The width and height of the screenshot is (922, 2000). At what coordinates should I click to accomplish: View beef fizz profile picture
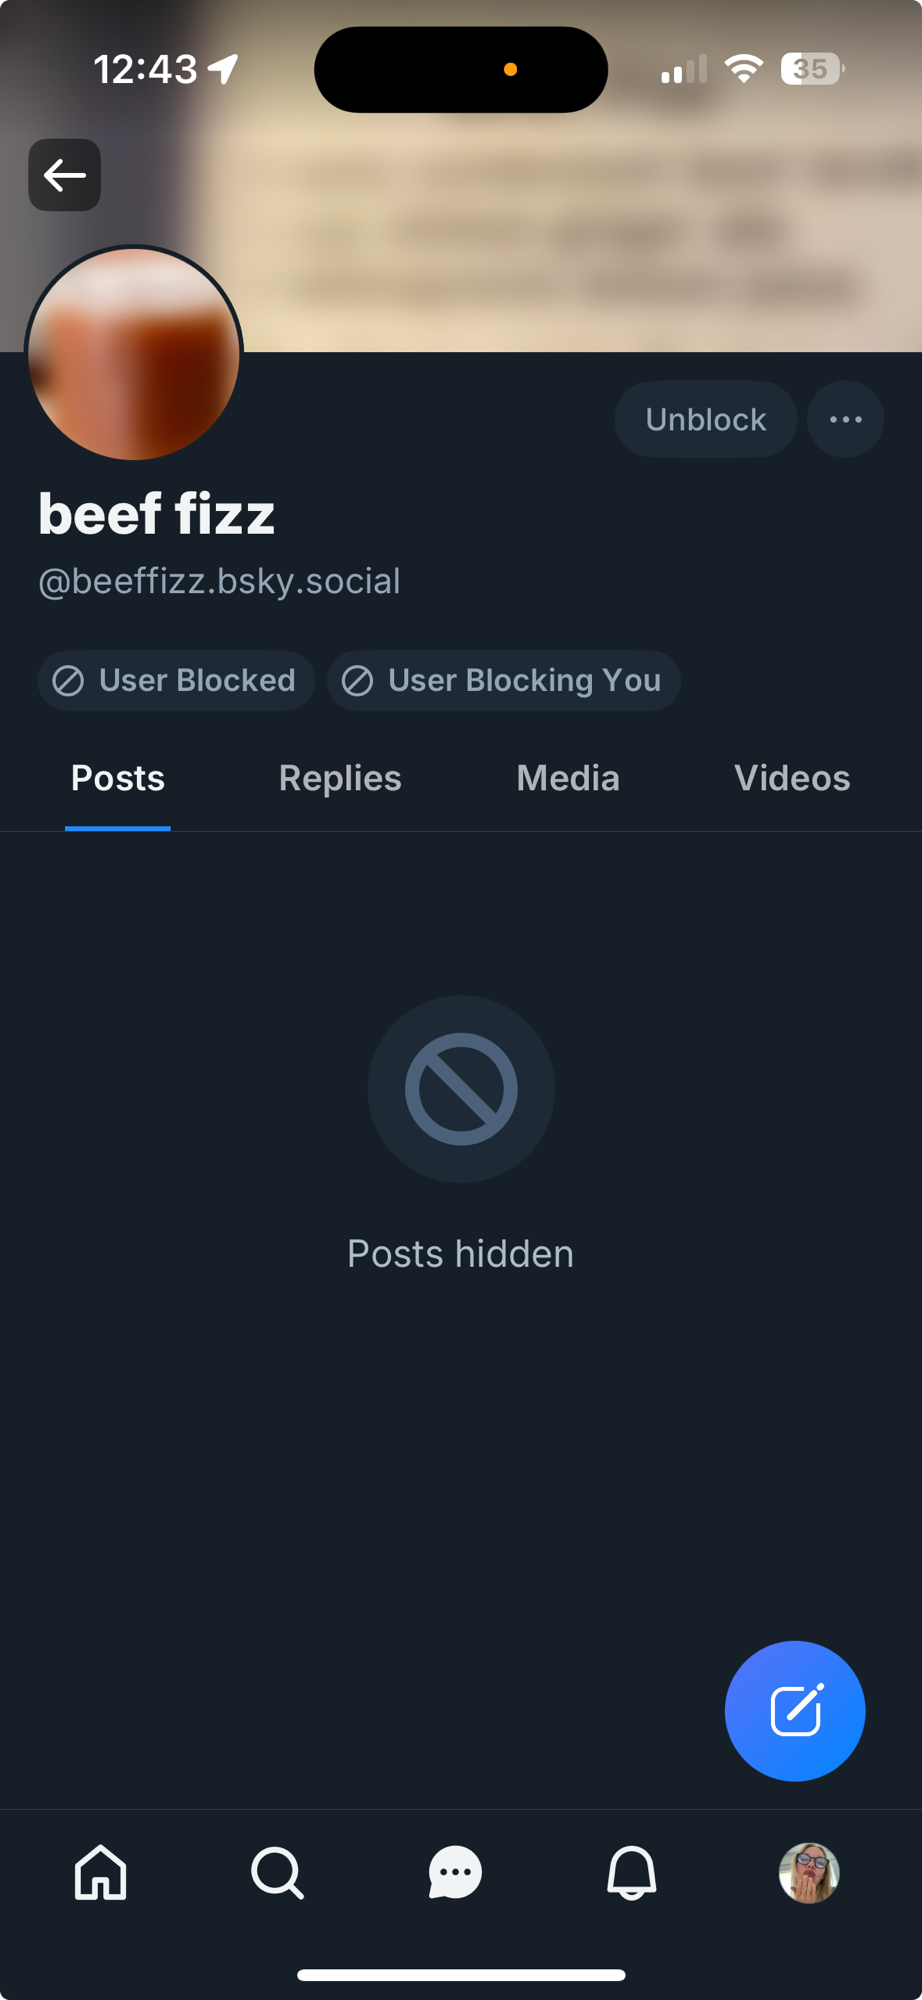coord(134,354)
